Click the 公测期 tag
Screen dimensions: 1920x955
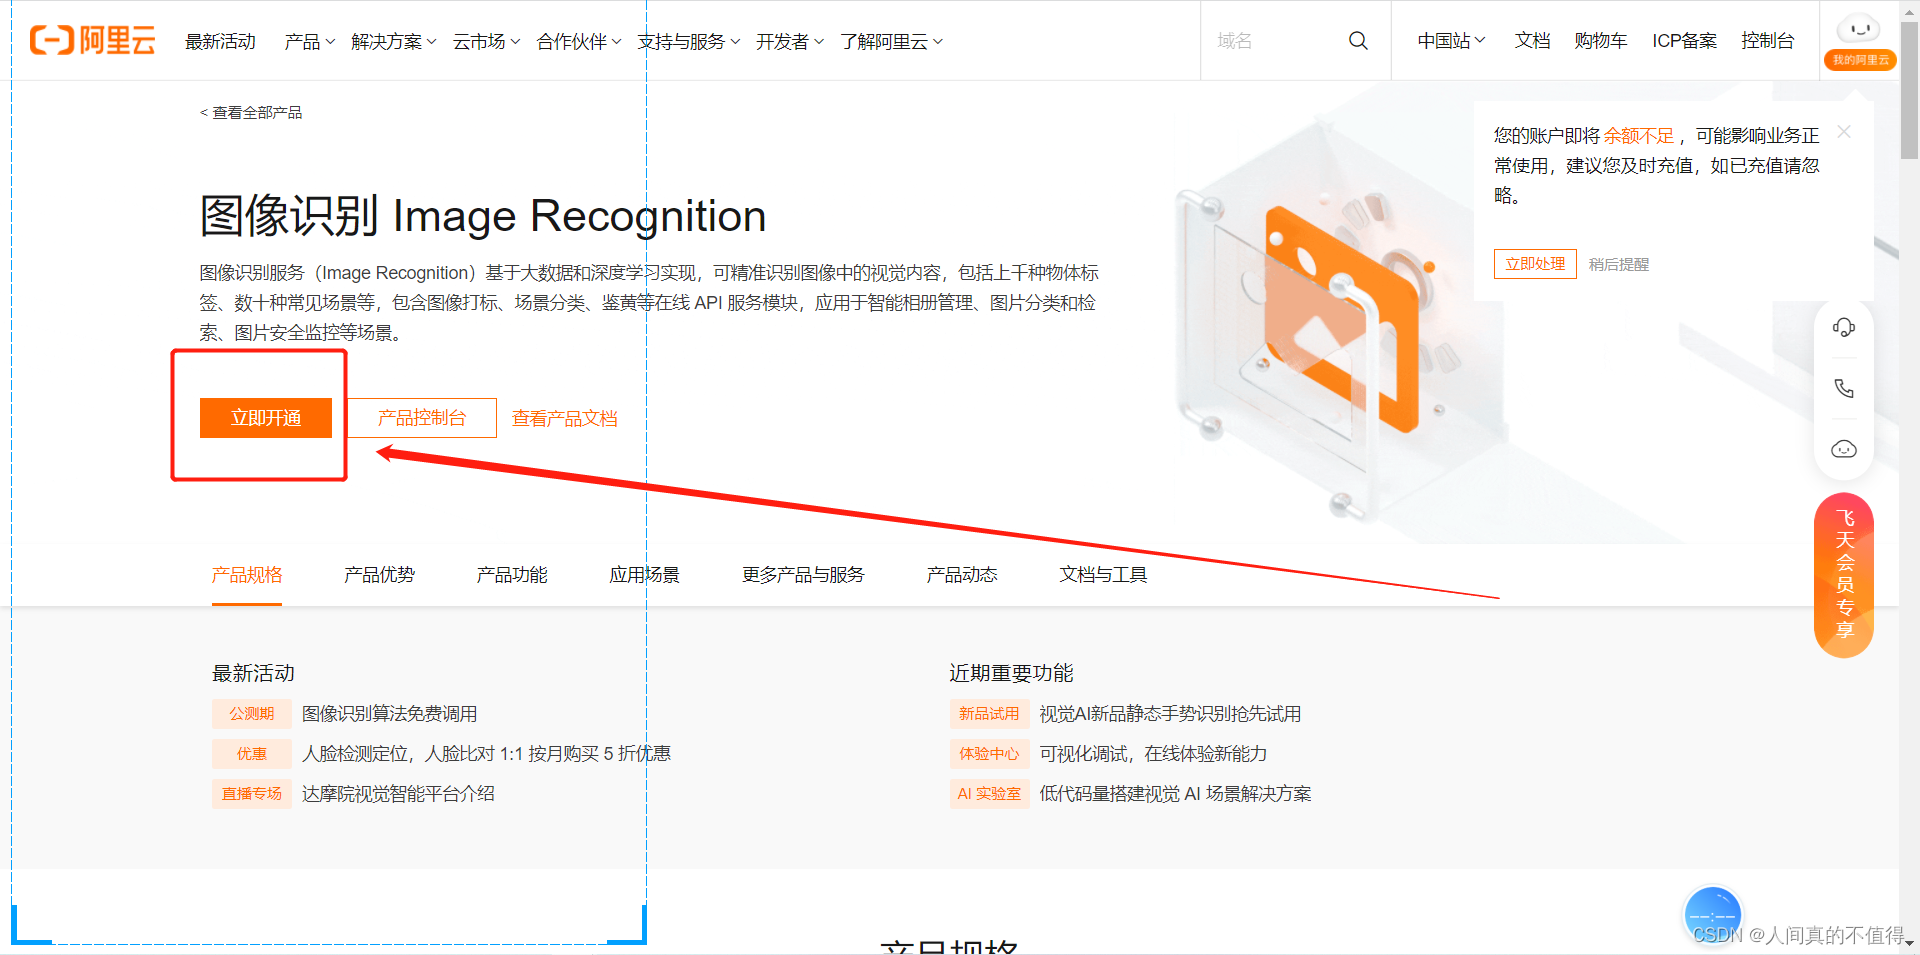click(252, 714)
